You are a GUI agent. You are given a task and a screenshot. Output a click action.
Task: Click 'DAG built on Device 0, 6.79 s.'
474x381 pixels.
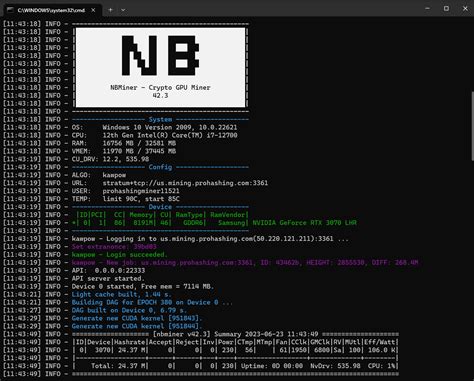coord(129,310)
